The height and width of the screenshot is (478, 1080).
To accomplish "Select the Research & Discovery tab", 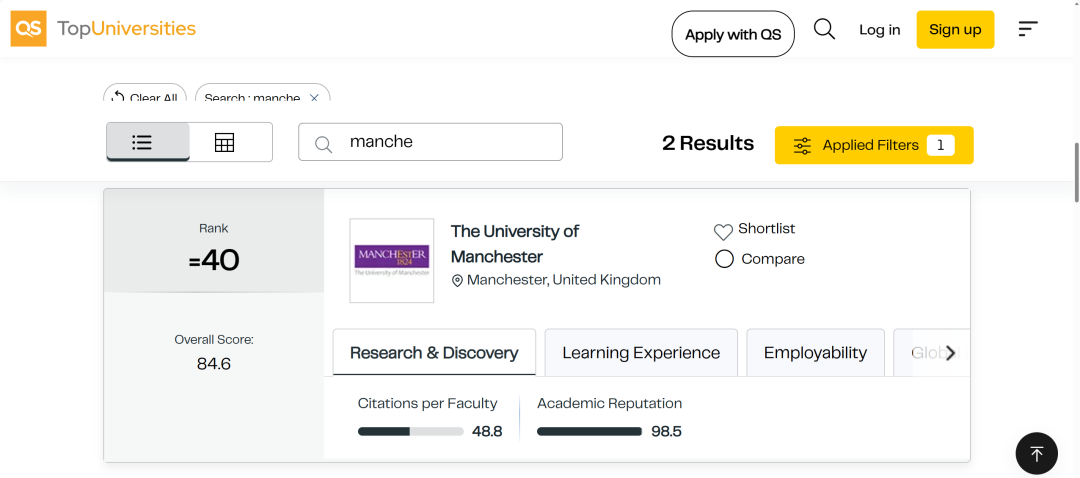I will [434, 353].
